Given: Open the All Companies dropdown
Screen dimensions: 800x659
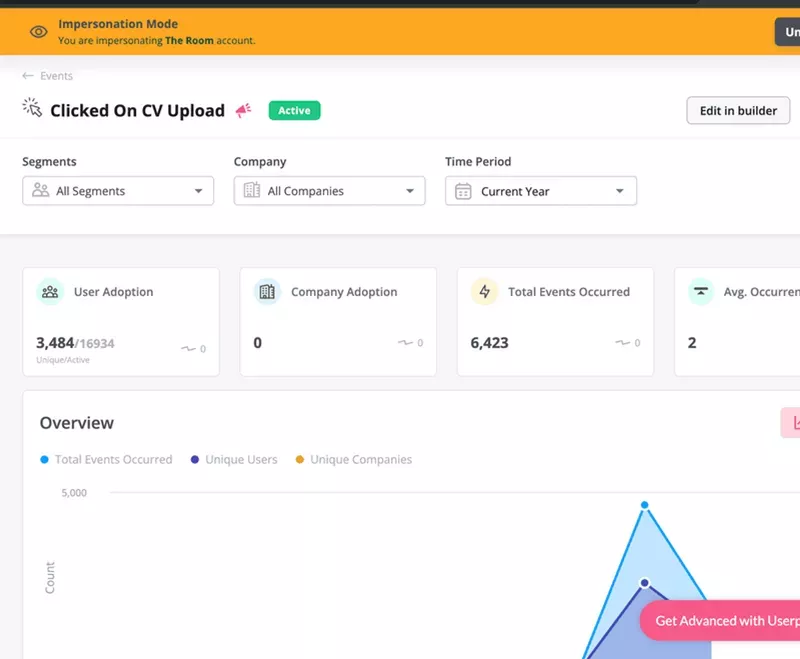Looking at the screenshot, I should coord(329,191).
